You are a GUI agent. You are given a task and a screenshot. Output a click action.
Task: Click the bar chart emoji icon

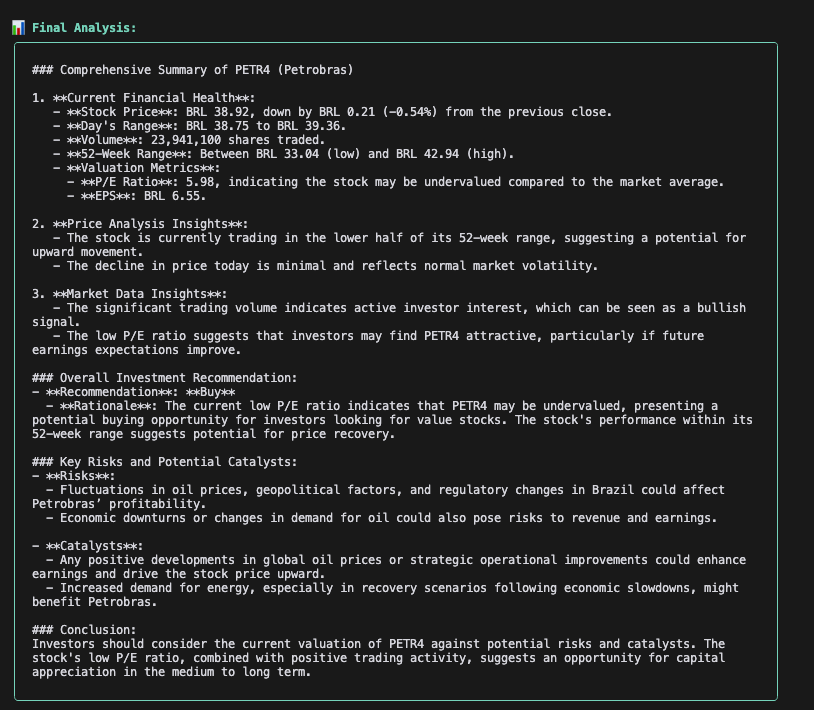(x=18, y=27)
